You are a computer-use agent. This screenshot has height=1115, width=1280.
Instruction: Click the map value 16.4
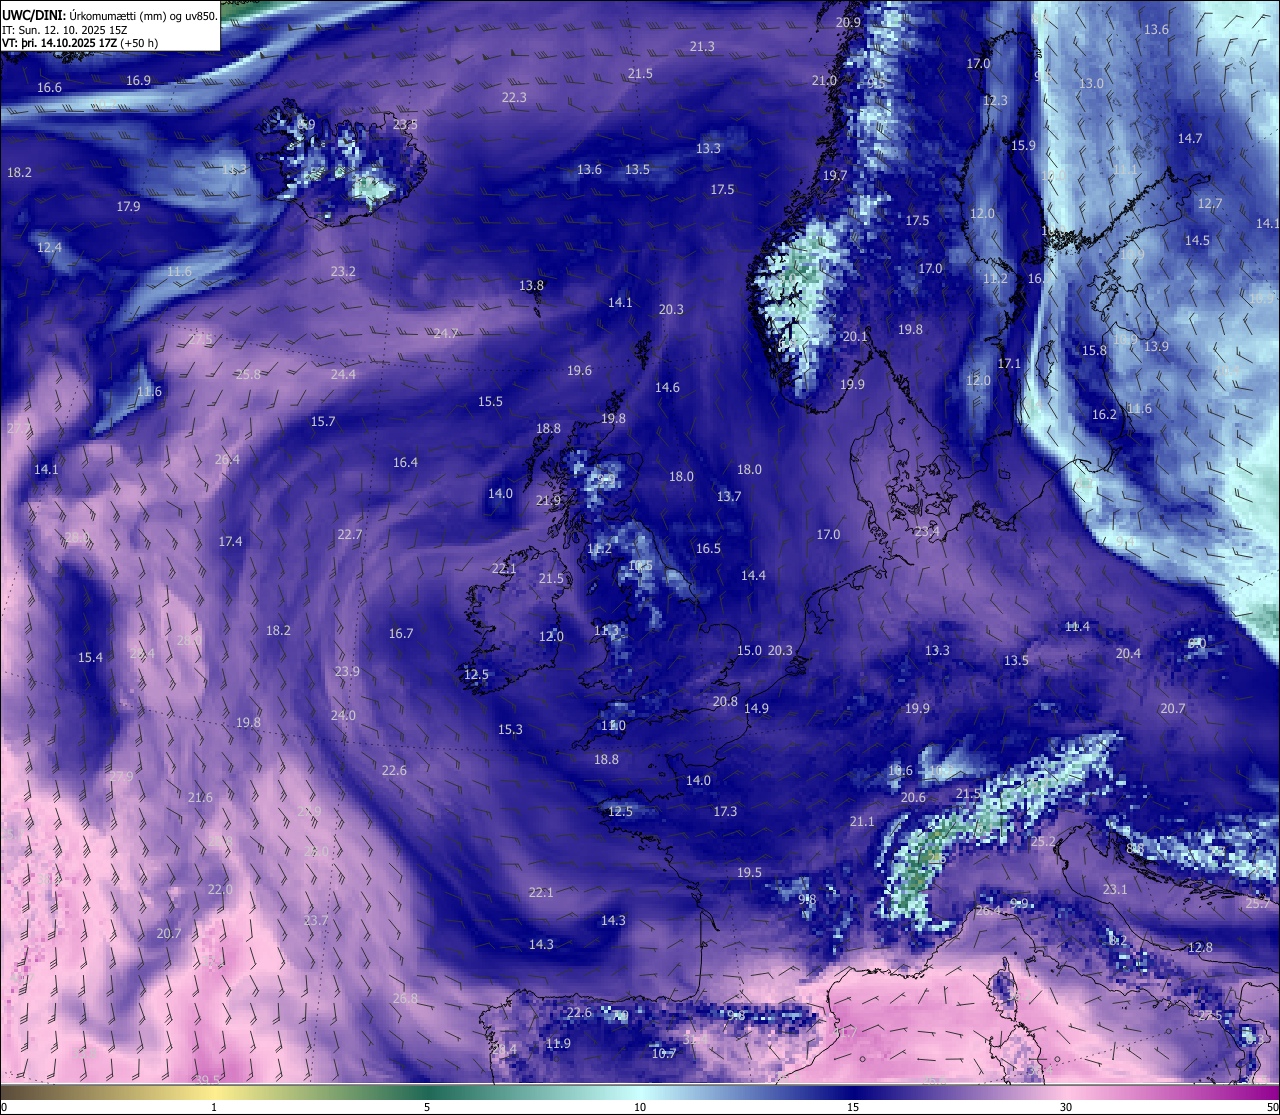[x=405, y=463]
